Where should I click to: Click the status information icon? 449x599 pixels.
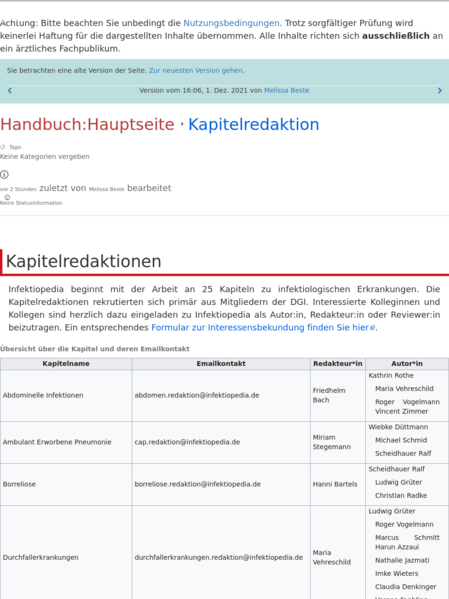point(7,198)
